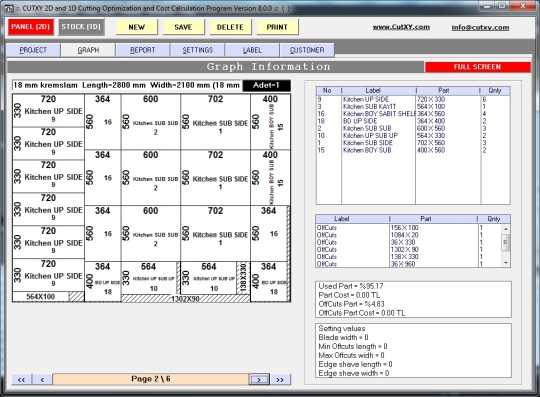Select the Kitchen BOY SUB 400 X 560 row
The image size is (540, 397).
click(x=413, y=150)
